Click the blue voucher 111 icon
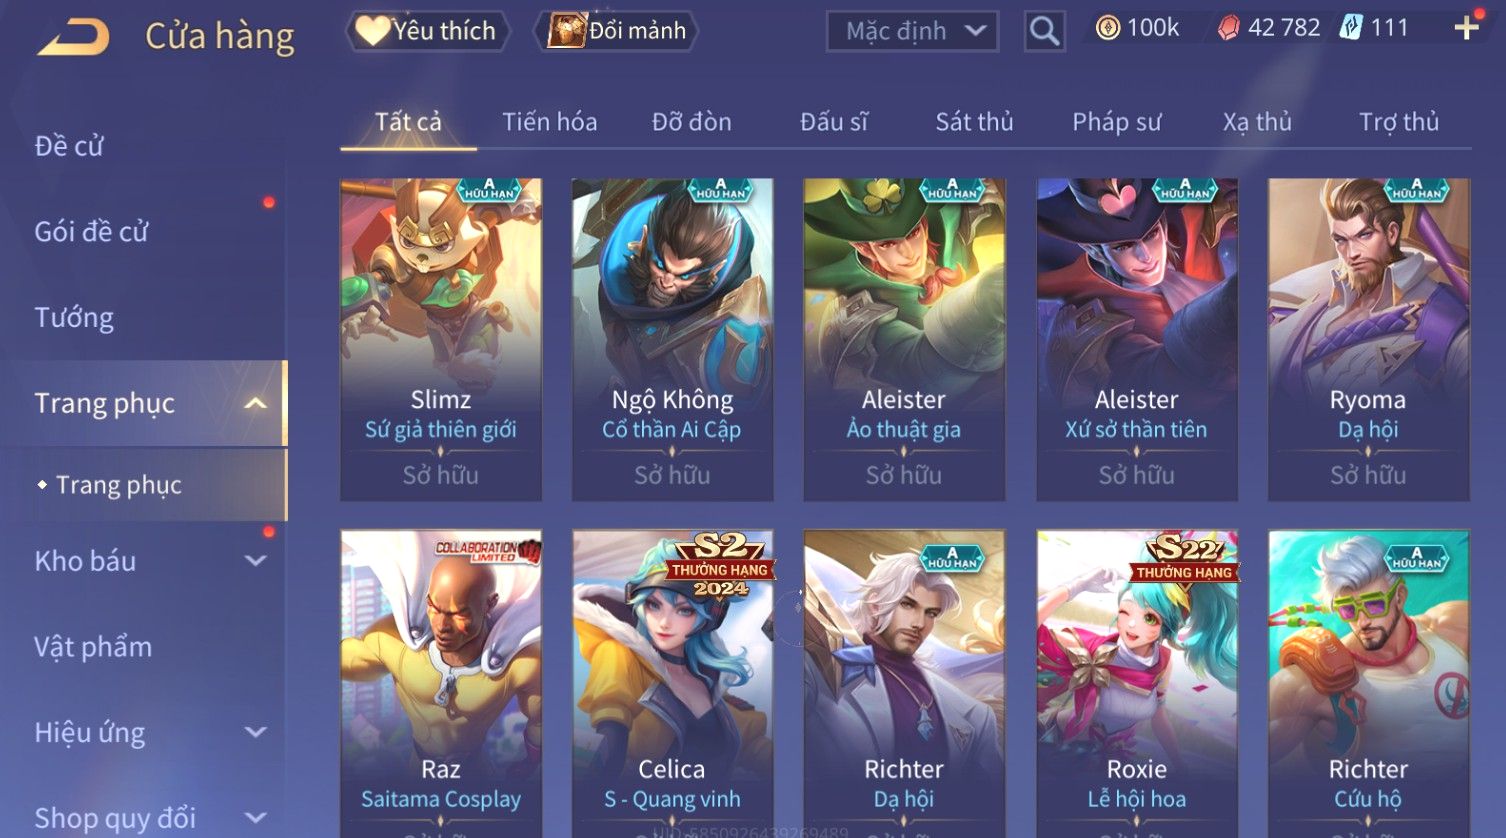 pyautogui.click(x=1351, y=28)
